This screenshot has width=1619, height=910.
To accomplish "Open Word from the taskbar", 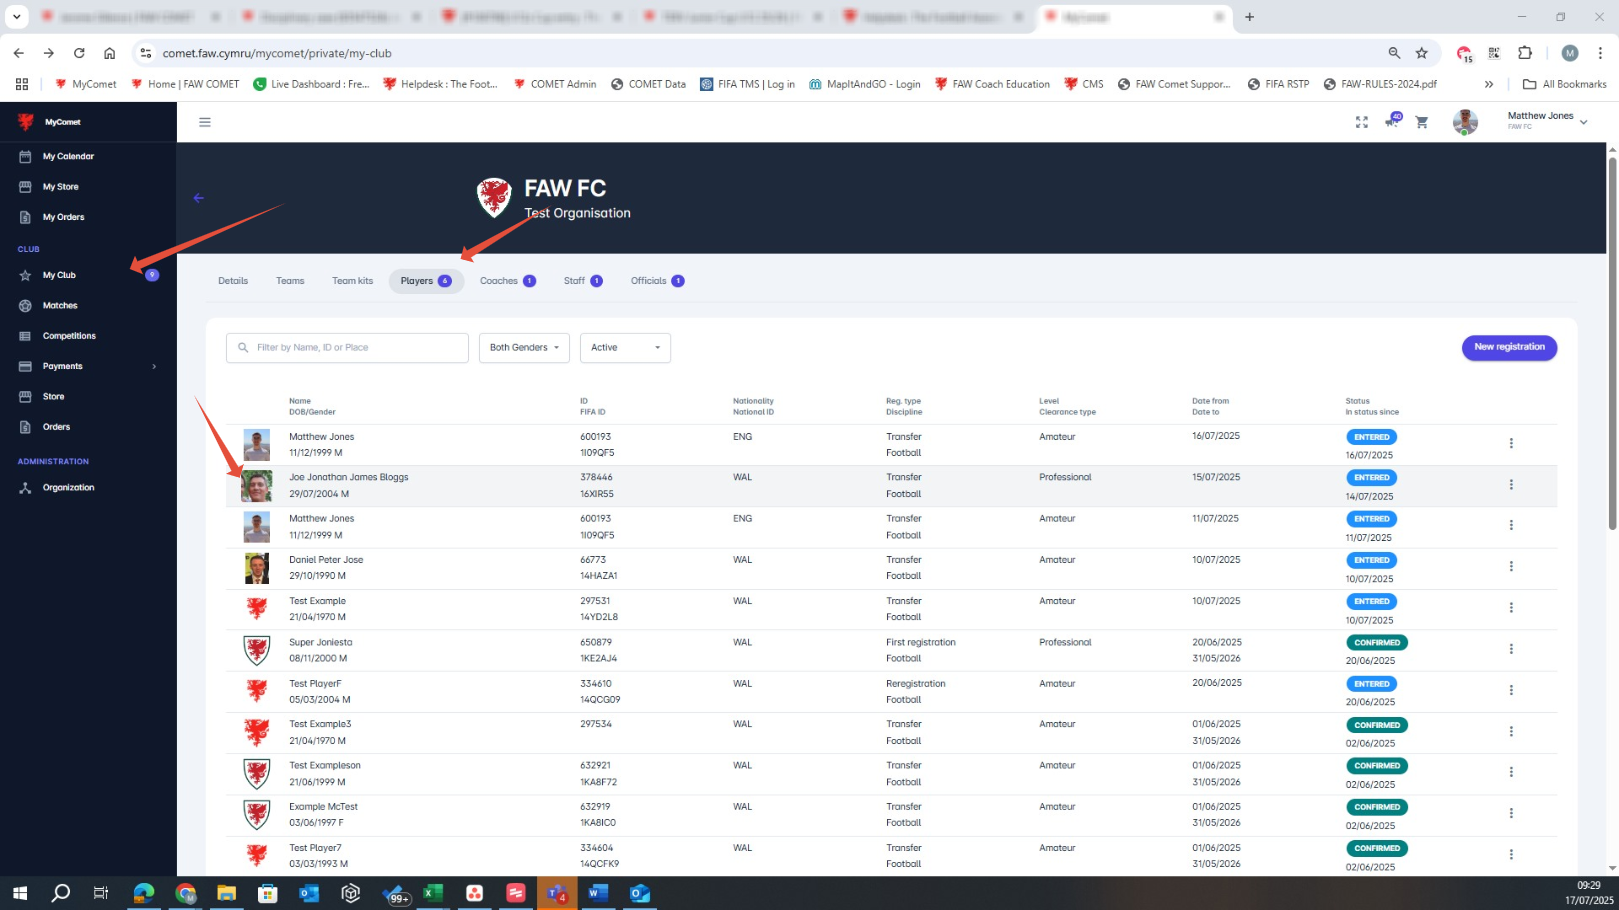I will pyautogui.click(x=598, y=893).
